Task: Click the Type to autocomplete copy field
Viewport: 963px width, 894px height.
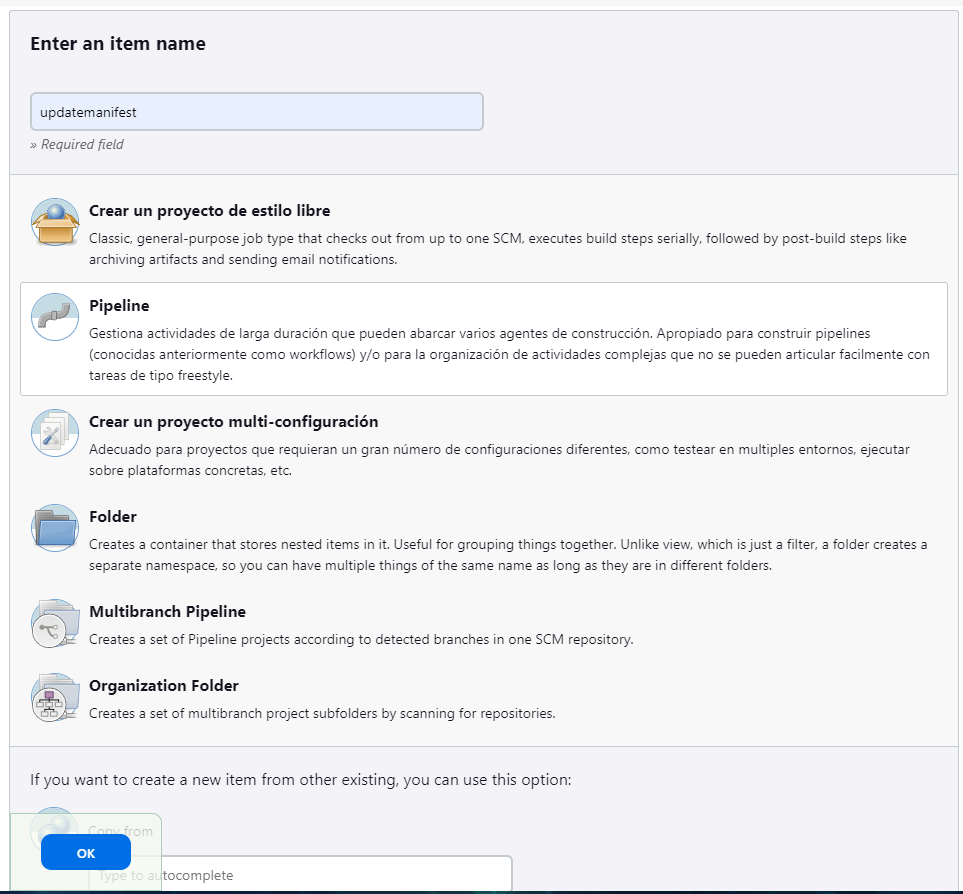Action: (x=300, y=874)
